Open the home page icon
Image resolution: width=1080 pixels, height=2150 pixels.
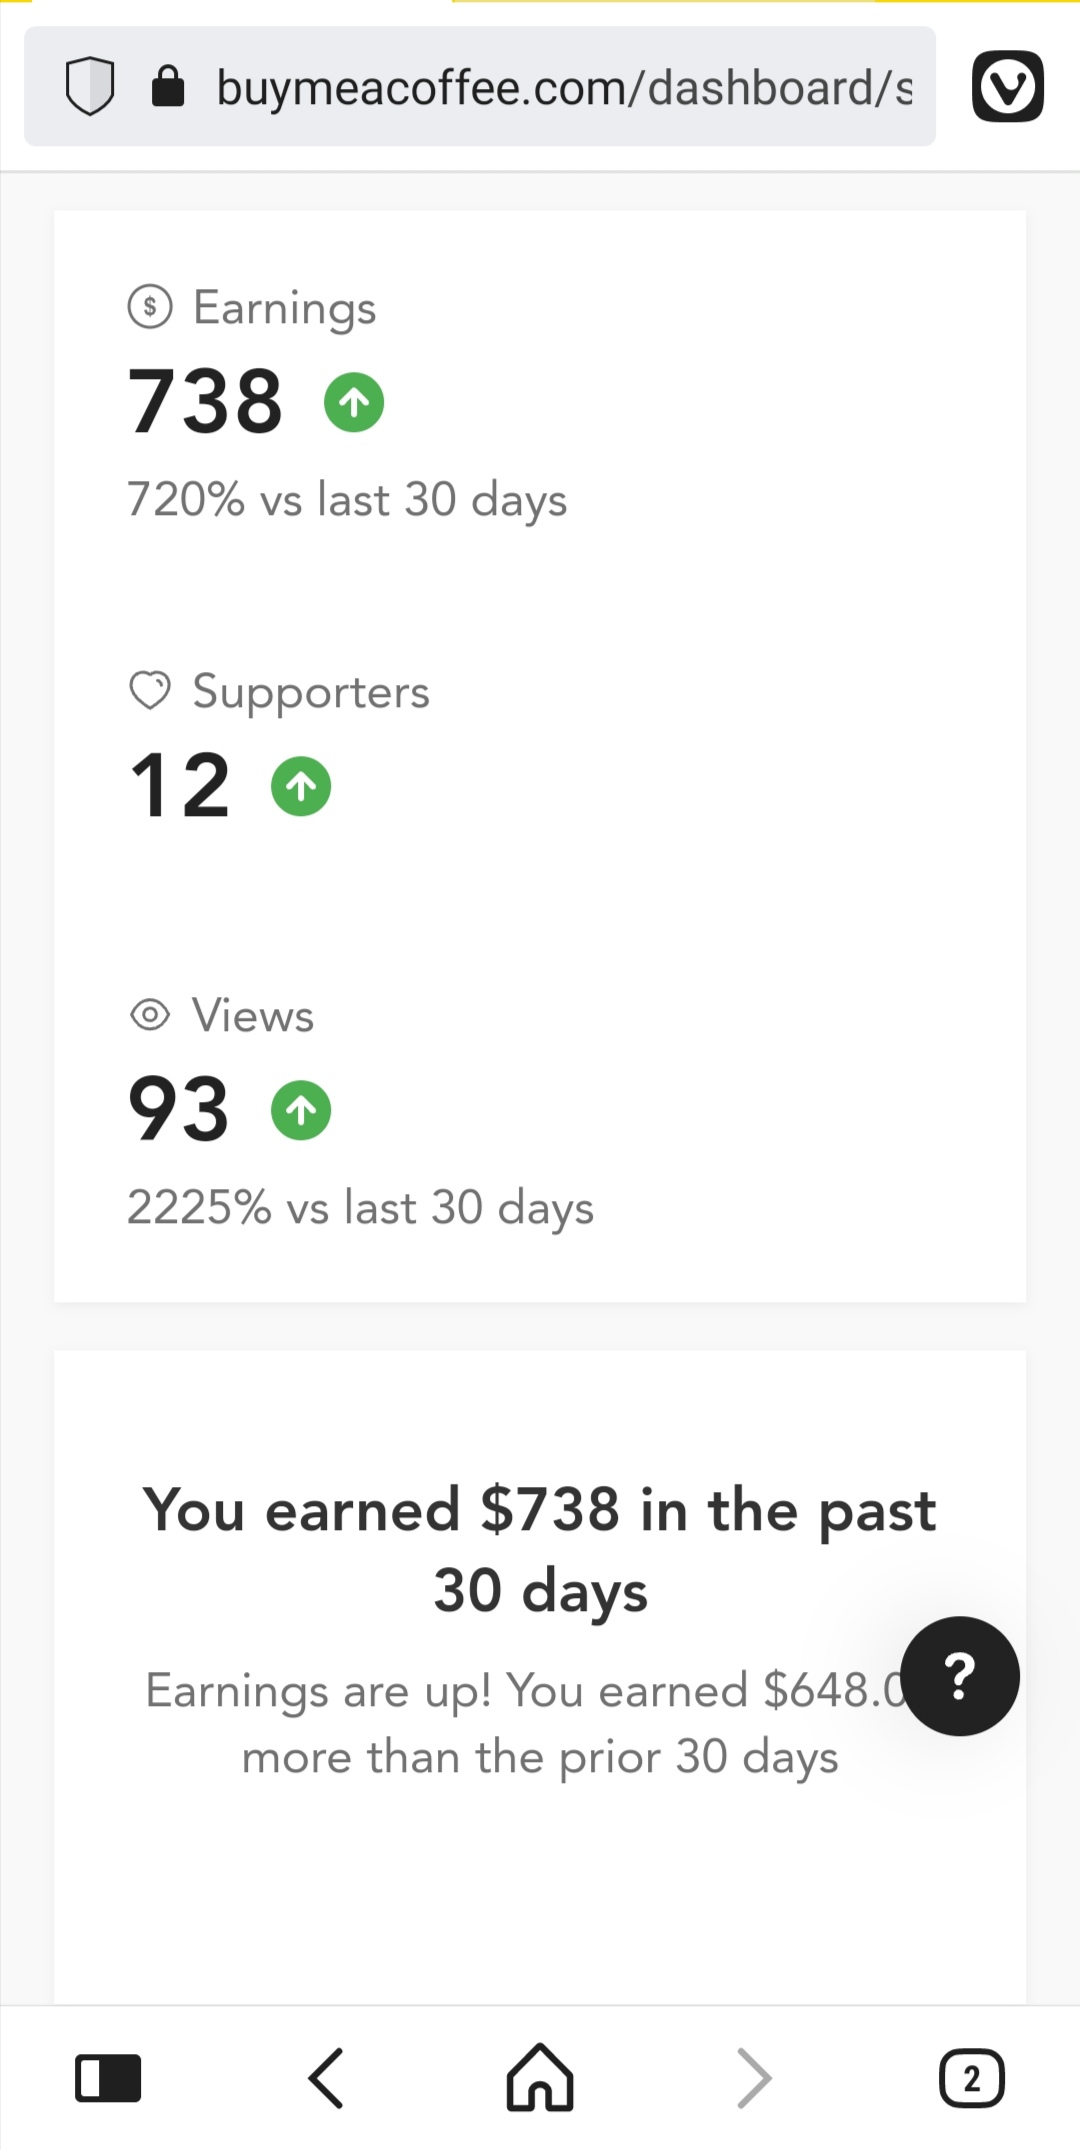[540, 2077]
